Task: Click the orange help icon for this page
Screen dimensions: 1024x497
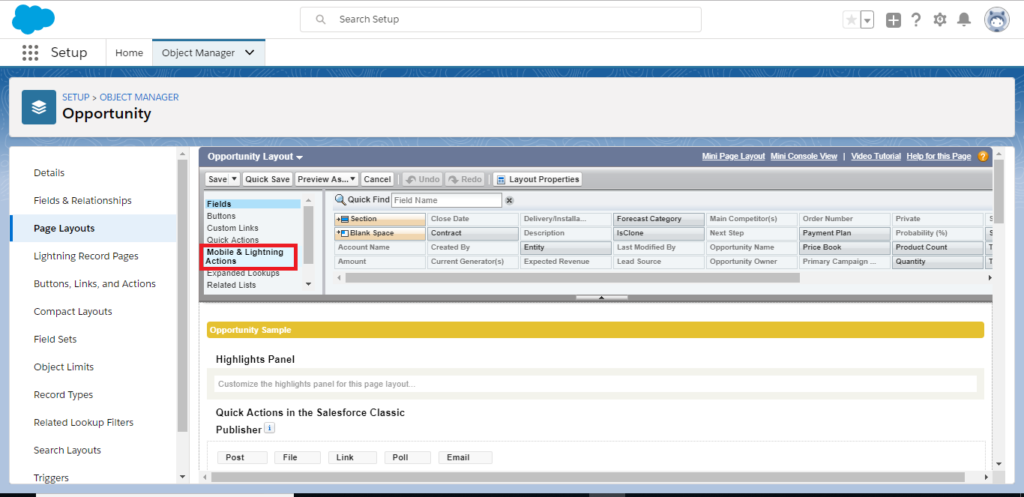Action: [x=982, y=157]
